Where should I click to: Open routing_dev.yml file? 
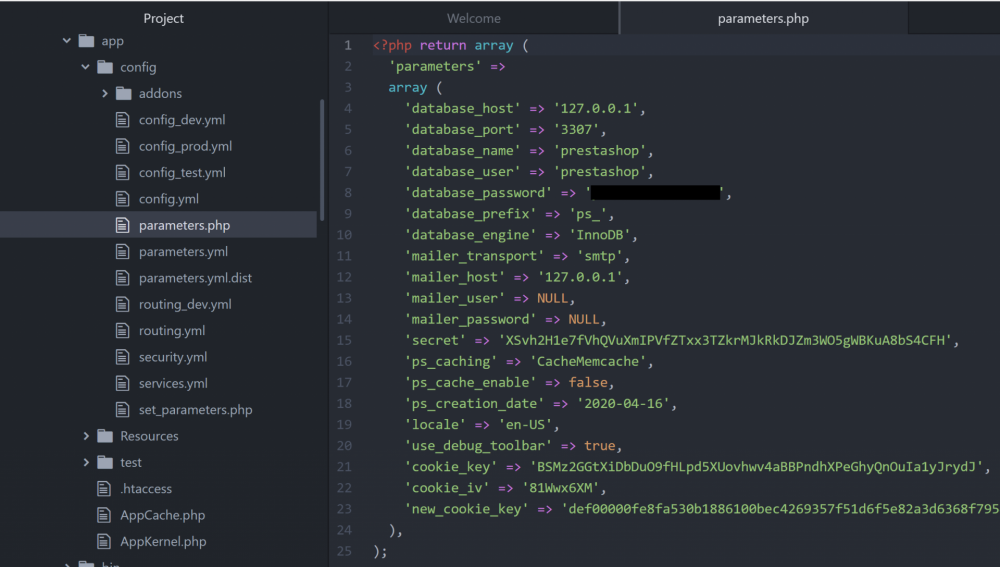tap(185, 304)
